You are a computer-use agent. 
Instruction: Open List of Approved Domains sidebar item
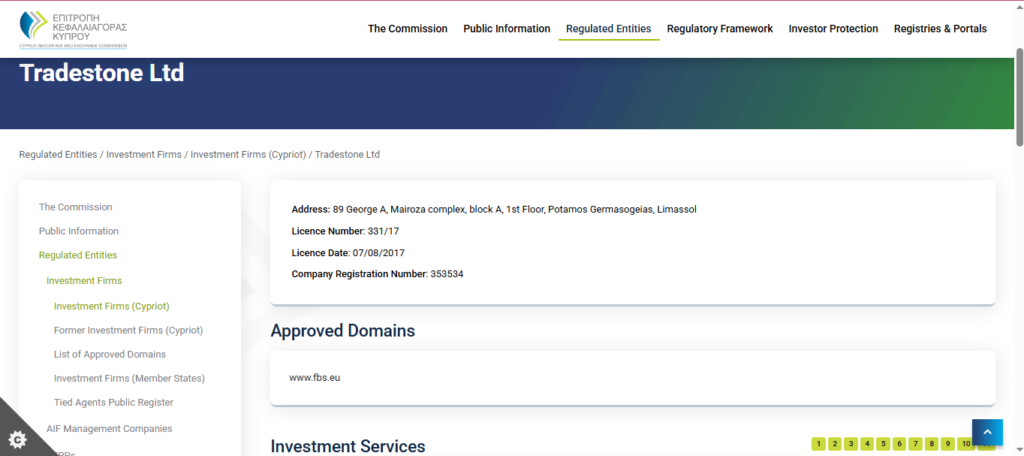coord(110,354)
